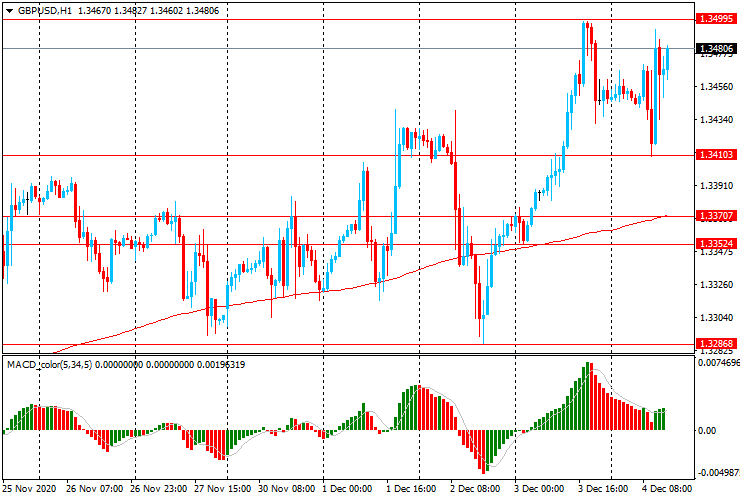Select the 27 Nov 15:00 time label
Screen dimensions: 740x500
[222, 489]
